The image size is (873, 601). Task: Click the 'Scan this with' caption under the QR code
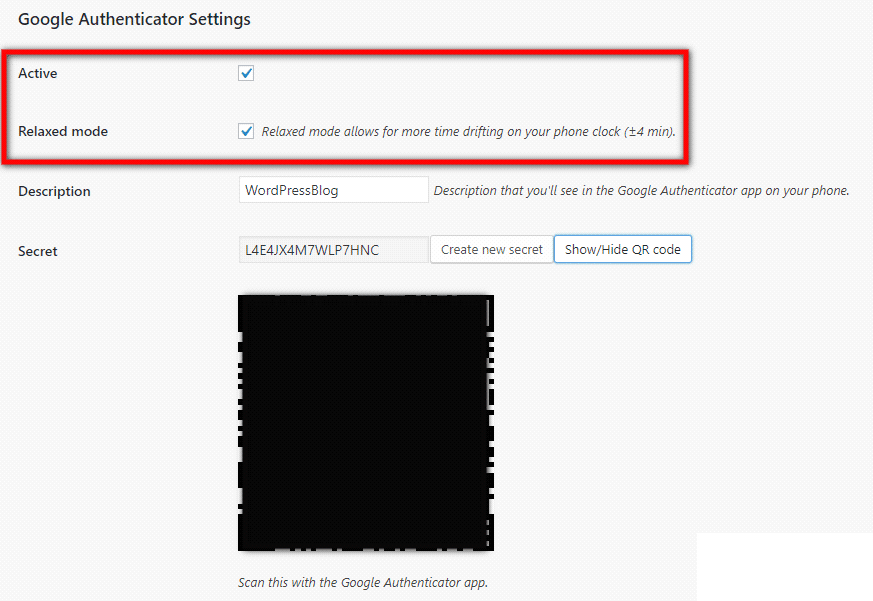(x=362, y=582)
